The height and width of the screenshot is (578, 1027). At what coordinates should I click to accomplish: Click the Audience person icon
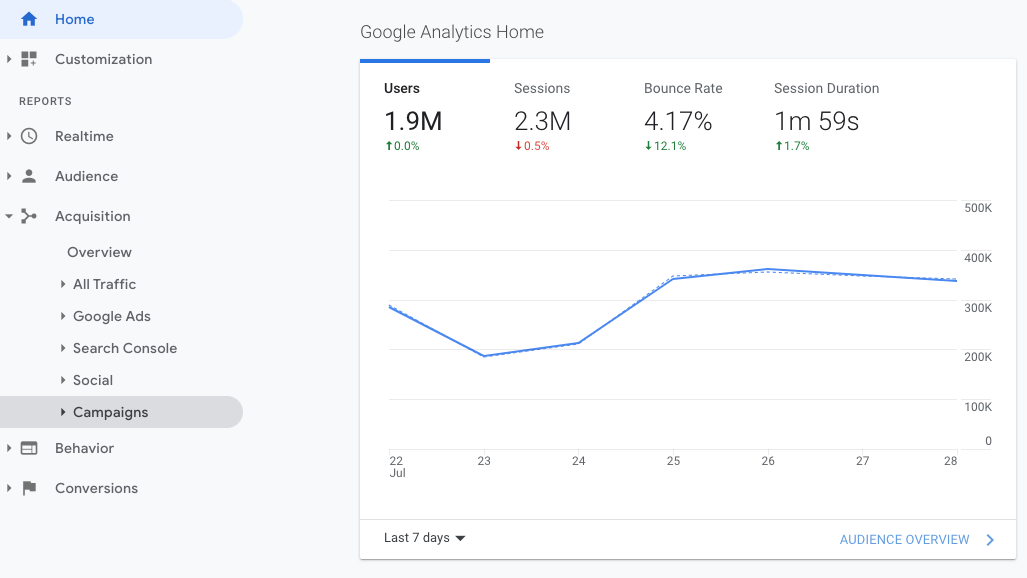[29, 176]
